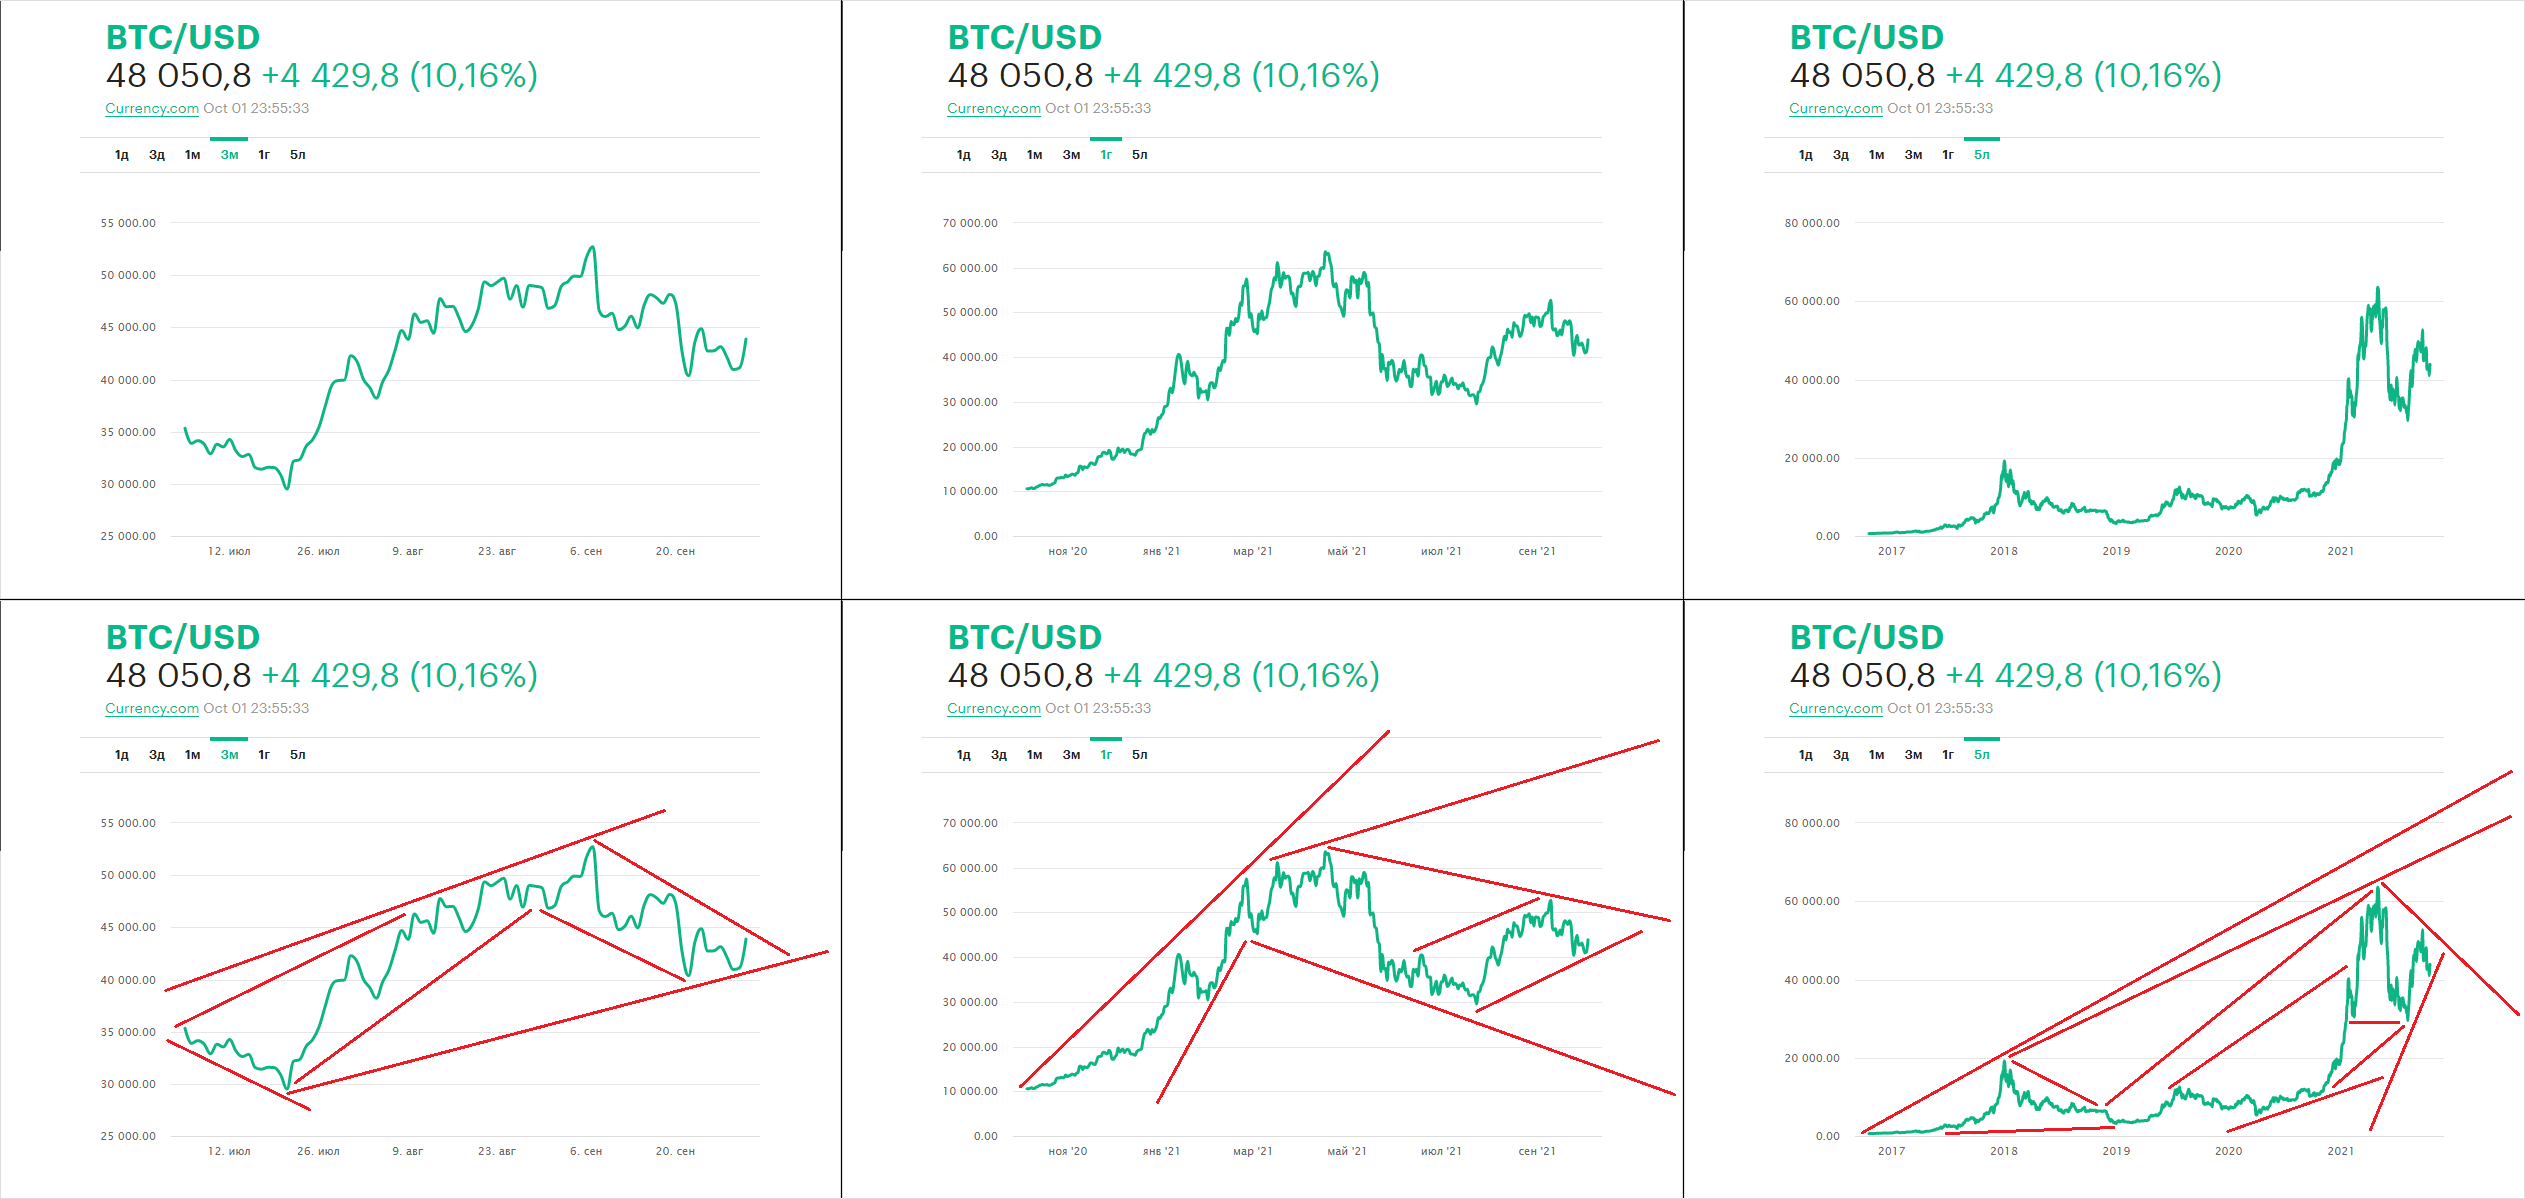Choose 3д range in unannotated 5-year chart
Image resolution: width=2525 pixels, height=1199 pixels.
pos(1841,155)
